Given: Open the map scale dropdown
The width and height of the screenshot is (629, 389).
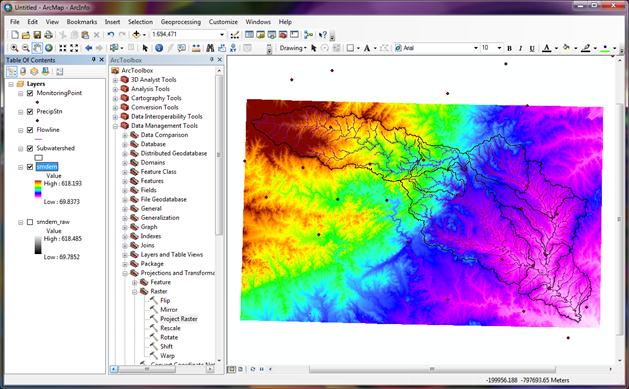Looking at the screenshot, I should coord(221,35).
